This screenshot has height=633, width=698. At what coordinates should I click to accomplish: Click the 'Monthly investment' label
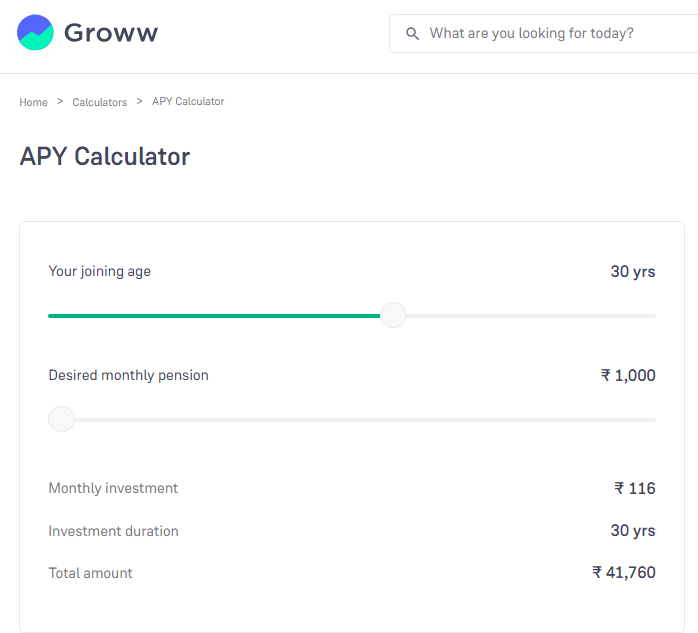point(113,488)
